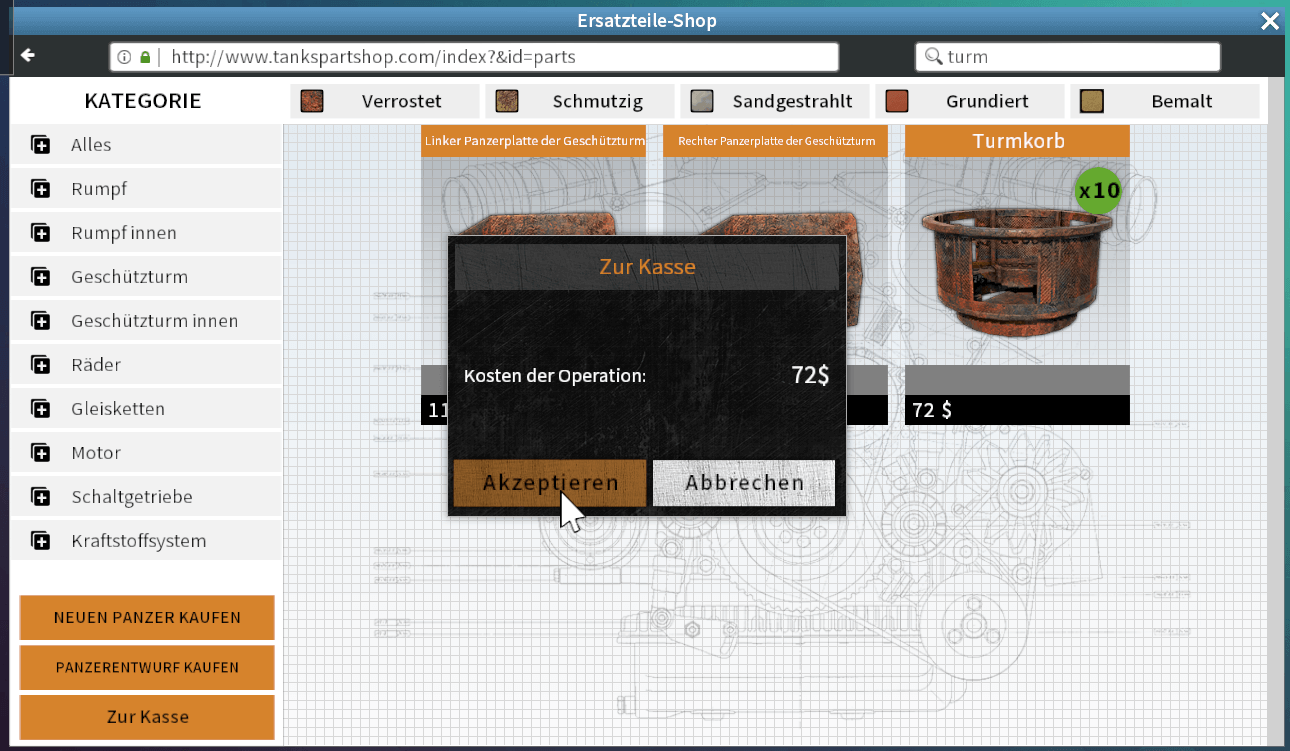Expand the Gleisketten category
This screenshot has height=751, width=1290.
118,409
